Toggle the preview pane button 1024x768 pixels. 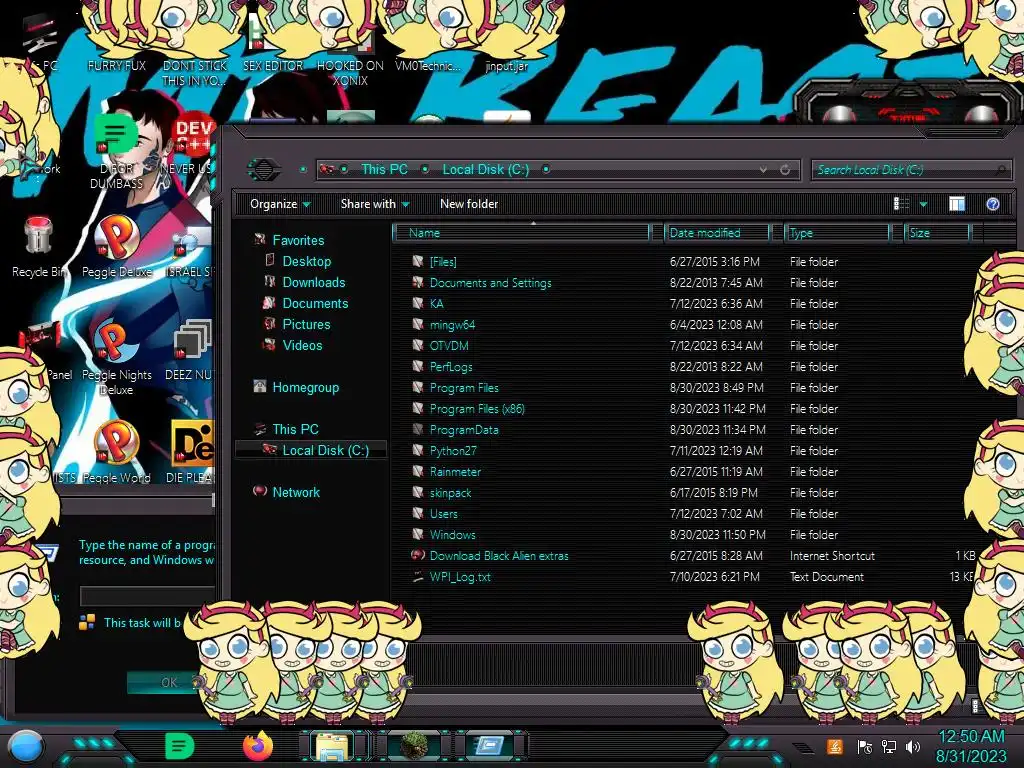click(957, 204)
